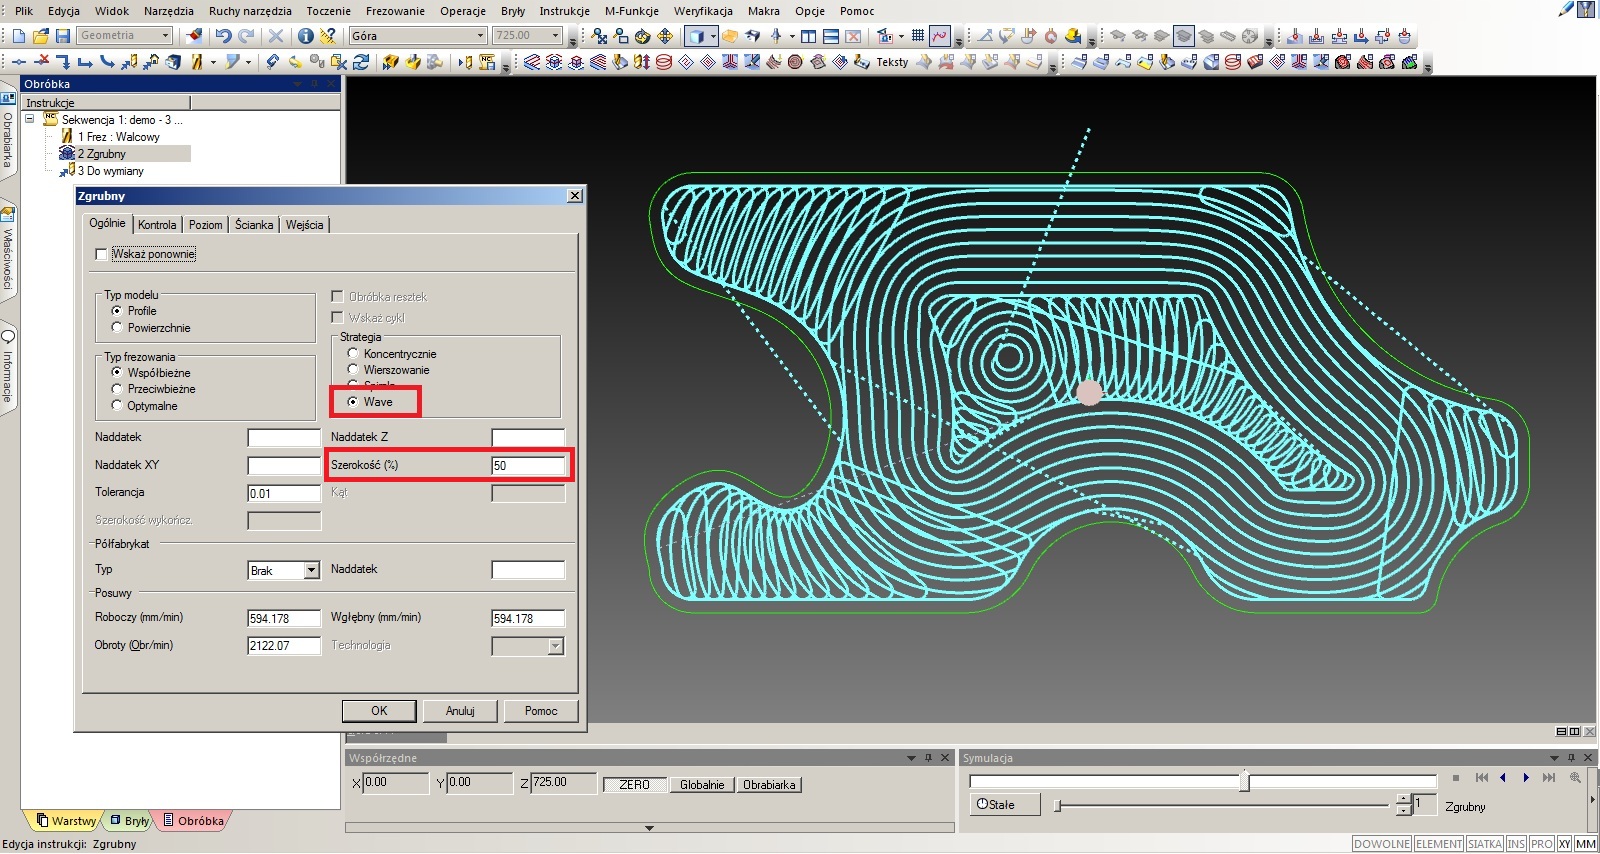Click the eraser/clean icon in toolbar
Screen dimensions: 1600x854
click(195, 36)
